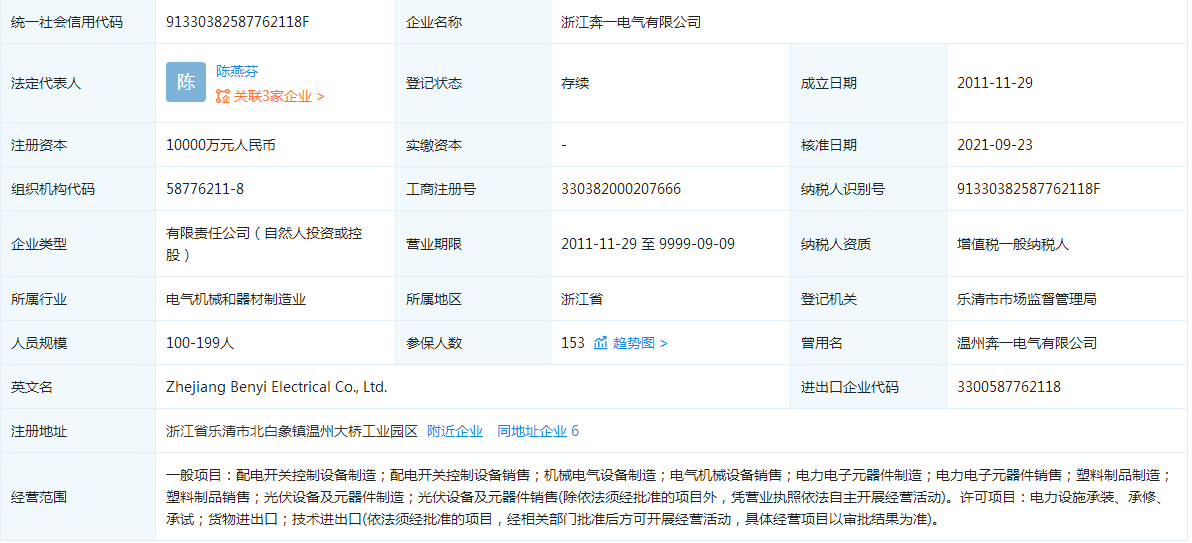The image size is (1192, 543).
Task: Click the 实缴资本 label cell
Action: pyautogui.click(x=473, y=144)
